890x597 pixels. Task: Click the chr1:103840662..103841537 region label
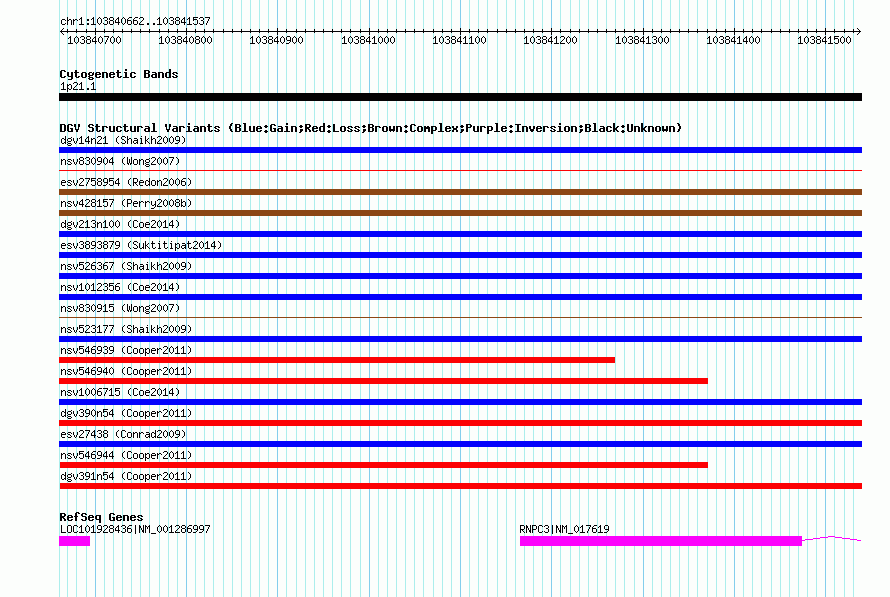click(x=135, y=21)
